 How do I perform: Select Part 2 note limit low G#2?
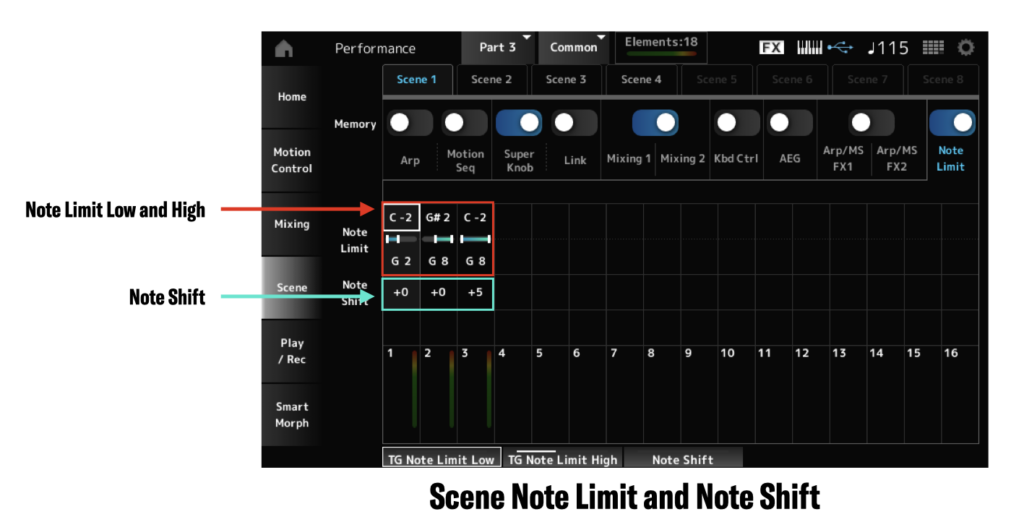coord(438,217)
